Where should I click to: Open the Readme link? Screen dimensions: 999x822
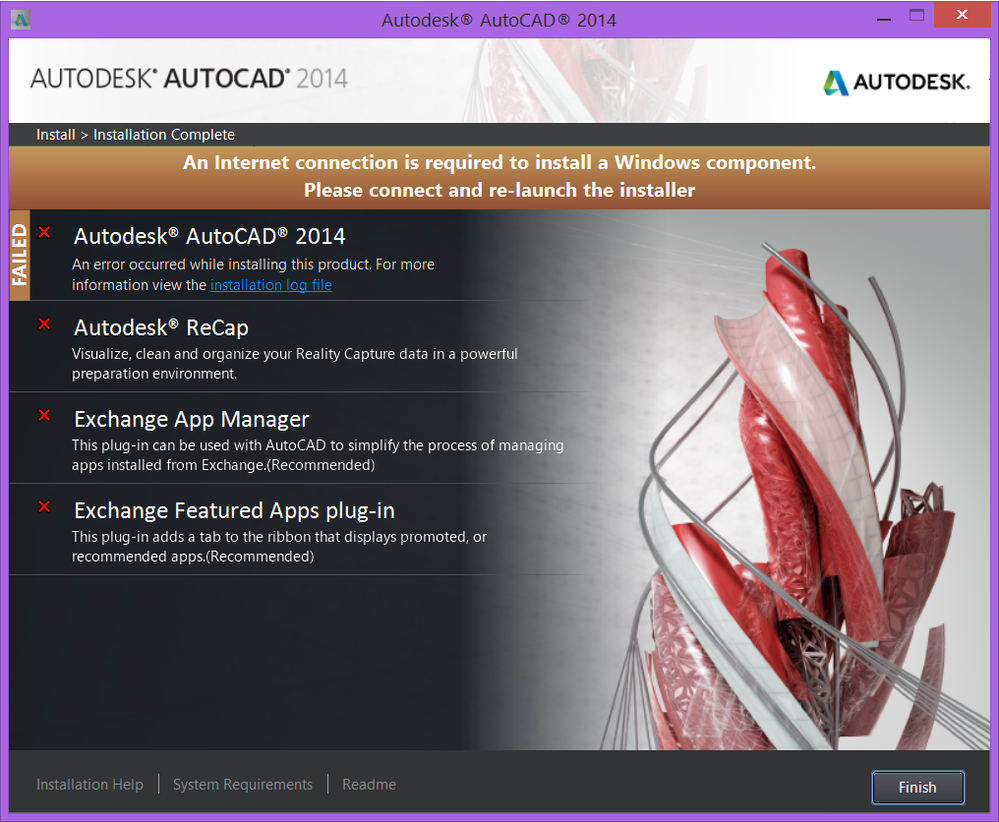(x=369, y=784)
